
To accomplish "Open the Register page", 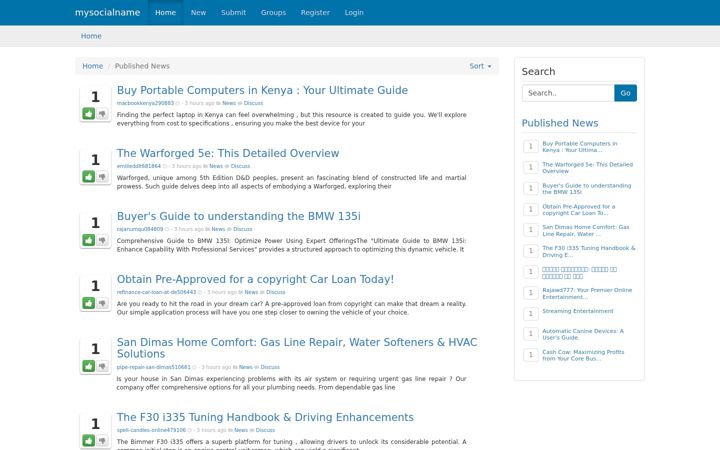I will pos(315,12).
